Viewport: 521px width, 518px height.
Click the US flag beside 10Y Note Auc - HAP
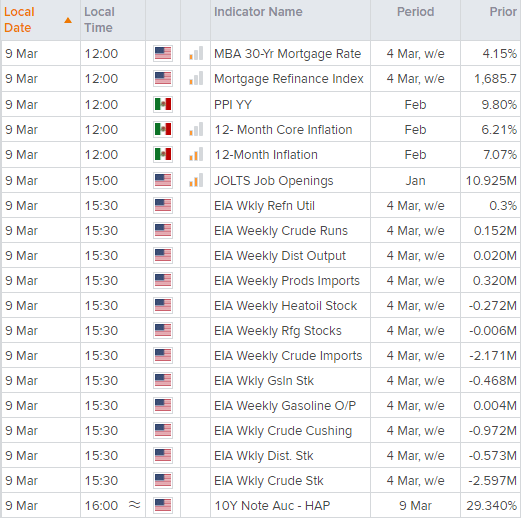[x=163, y=505]
